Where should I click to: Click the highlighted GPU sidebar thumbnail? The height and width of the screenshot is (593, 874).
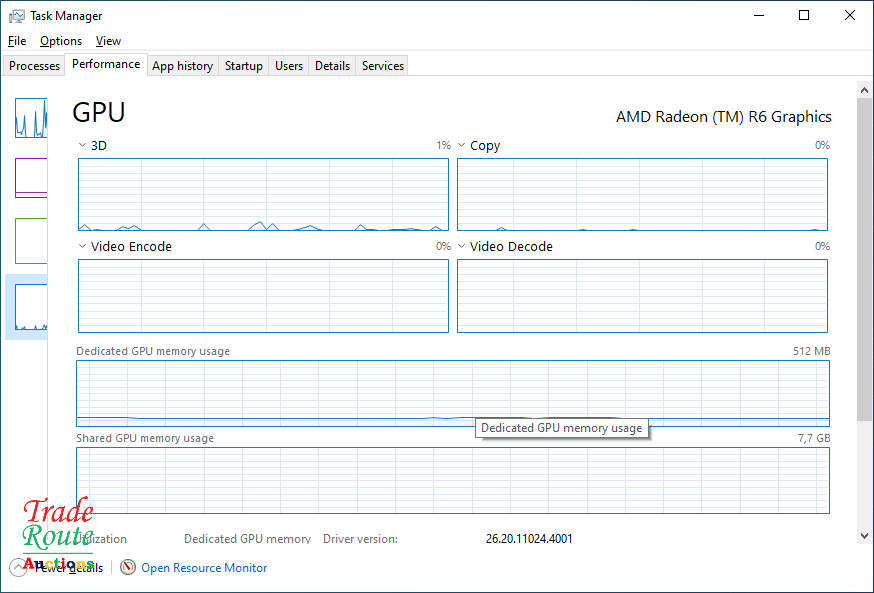click(31, 307)
